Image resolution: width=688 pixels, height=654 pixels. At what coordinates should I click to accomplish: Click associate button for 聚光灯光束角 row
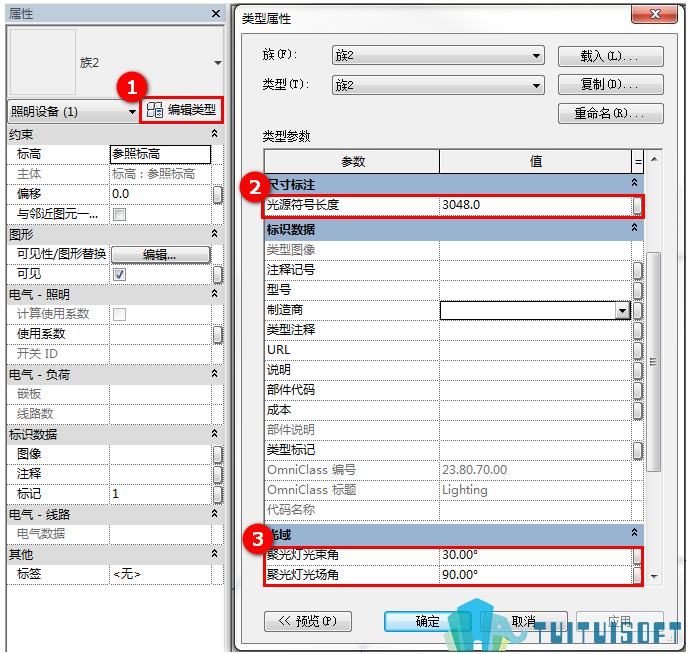(x=638, y=556)
